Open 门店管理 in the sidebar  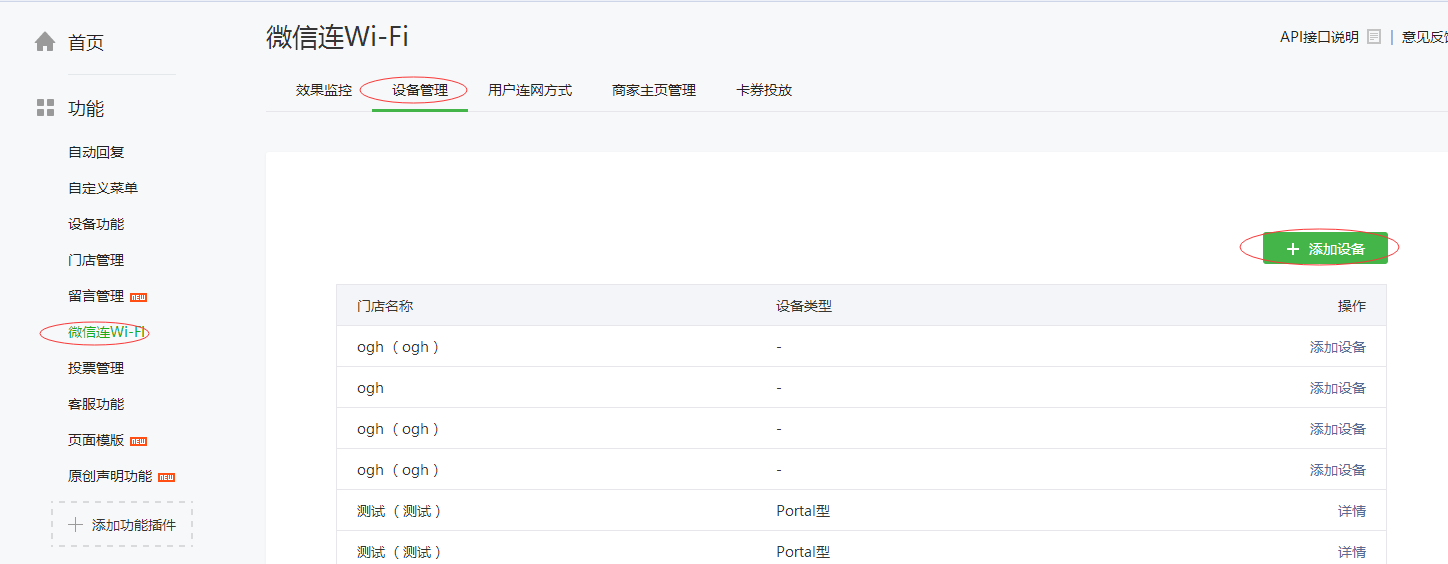[x=96, y=260]
